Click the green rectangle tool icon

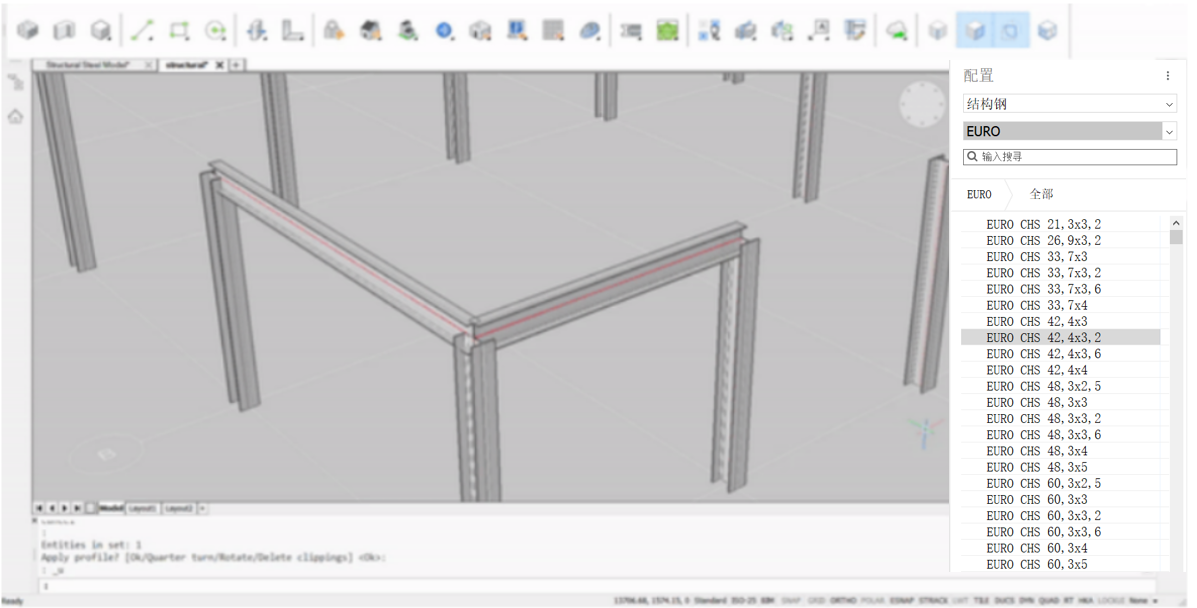pyautogui.click(x=179, y=31)
